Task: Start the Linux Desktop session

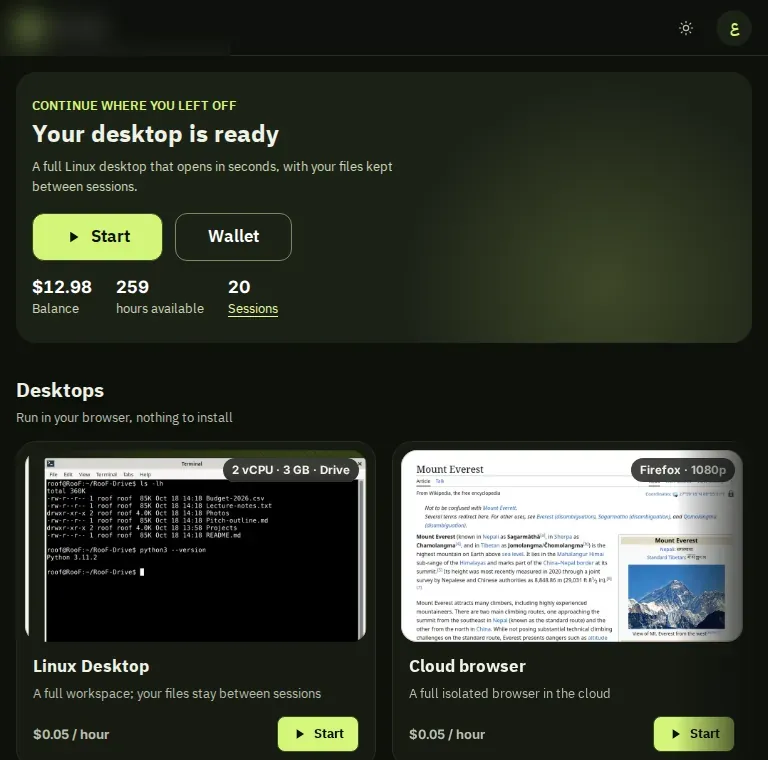Action: (x=318, y=734)
